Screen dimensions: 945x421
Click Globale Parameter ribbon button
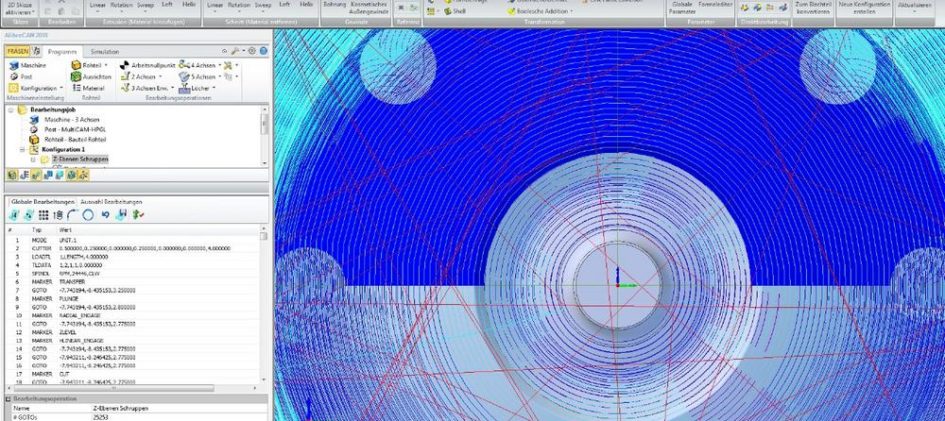click(x=682, y=7)
